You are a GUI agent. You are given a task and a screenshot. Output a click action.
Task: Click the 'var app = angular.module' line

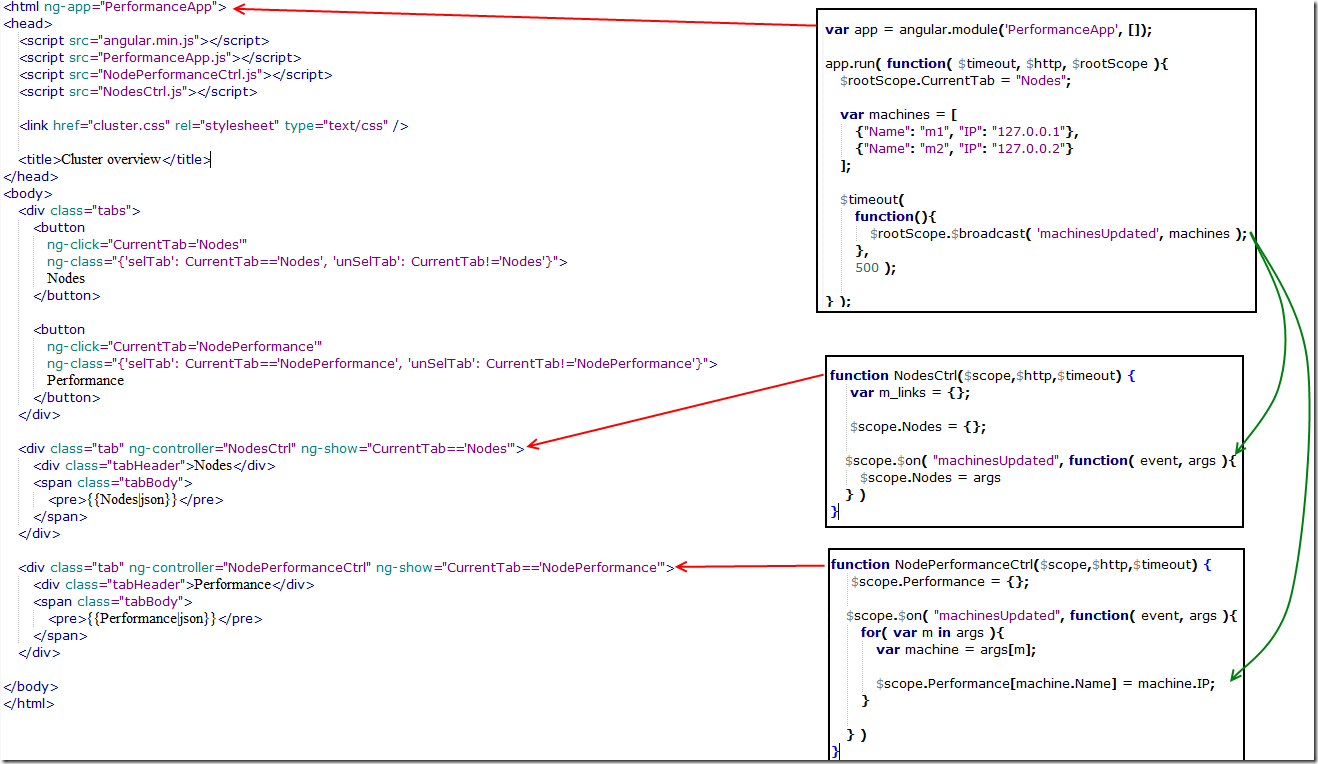(x=988, y=29)
